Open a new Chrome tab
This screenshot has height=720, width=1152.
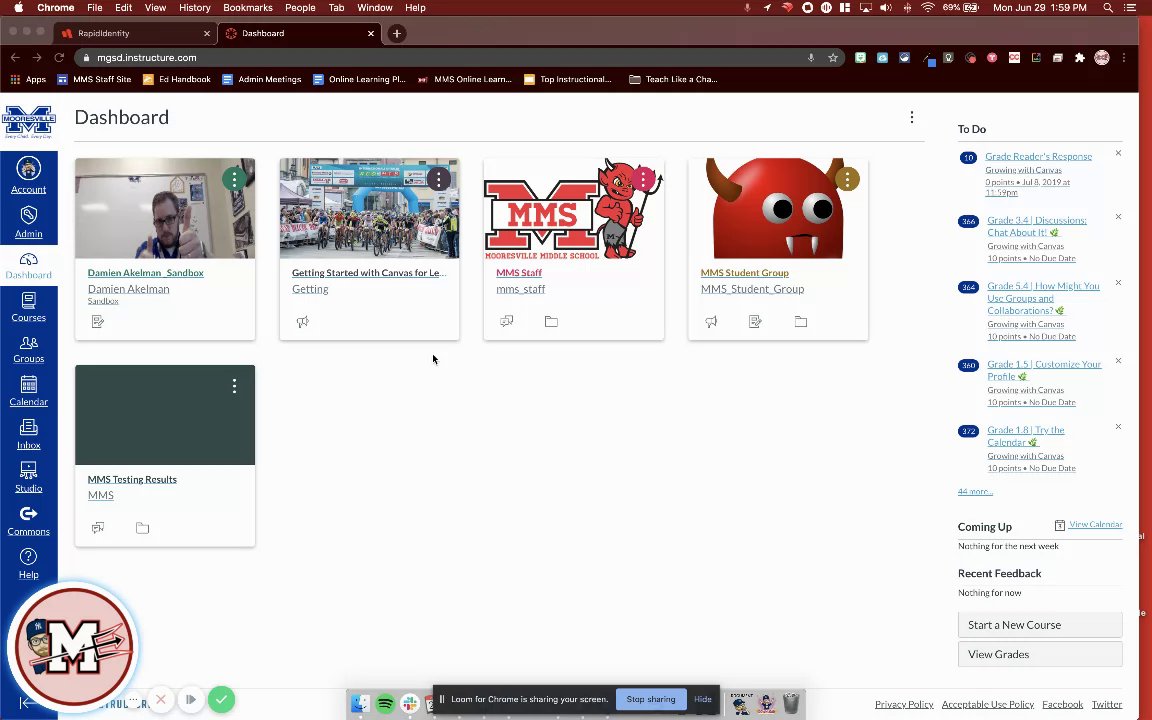[397, 33]
